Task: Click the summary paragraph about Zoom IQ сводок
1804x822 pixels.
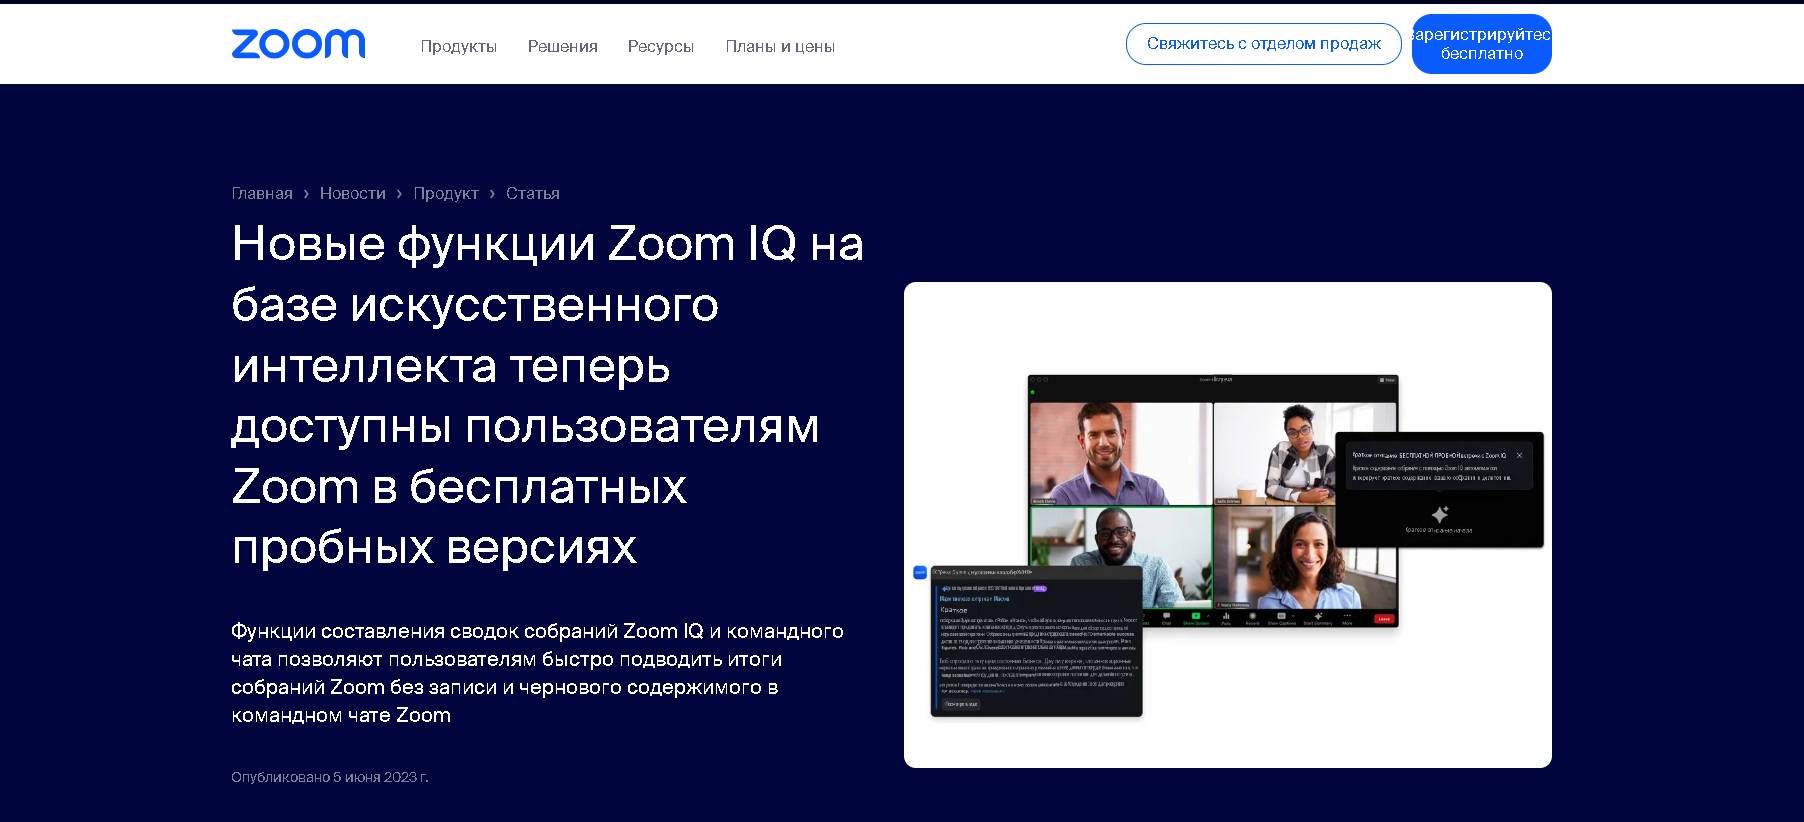Action: (537, 673)
